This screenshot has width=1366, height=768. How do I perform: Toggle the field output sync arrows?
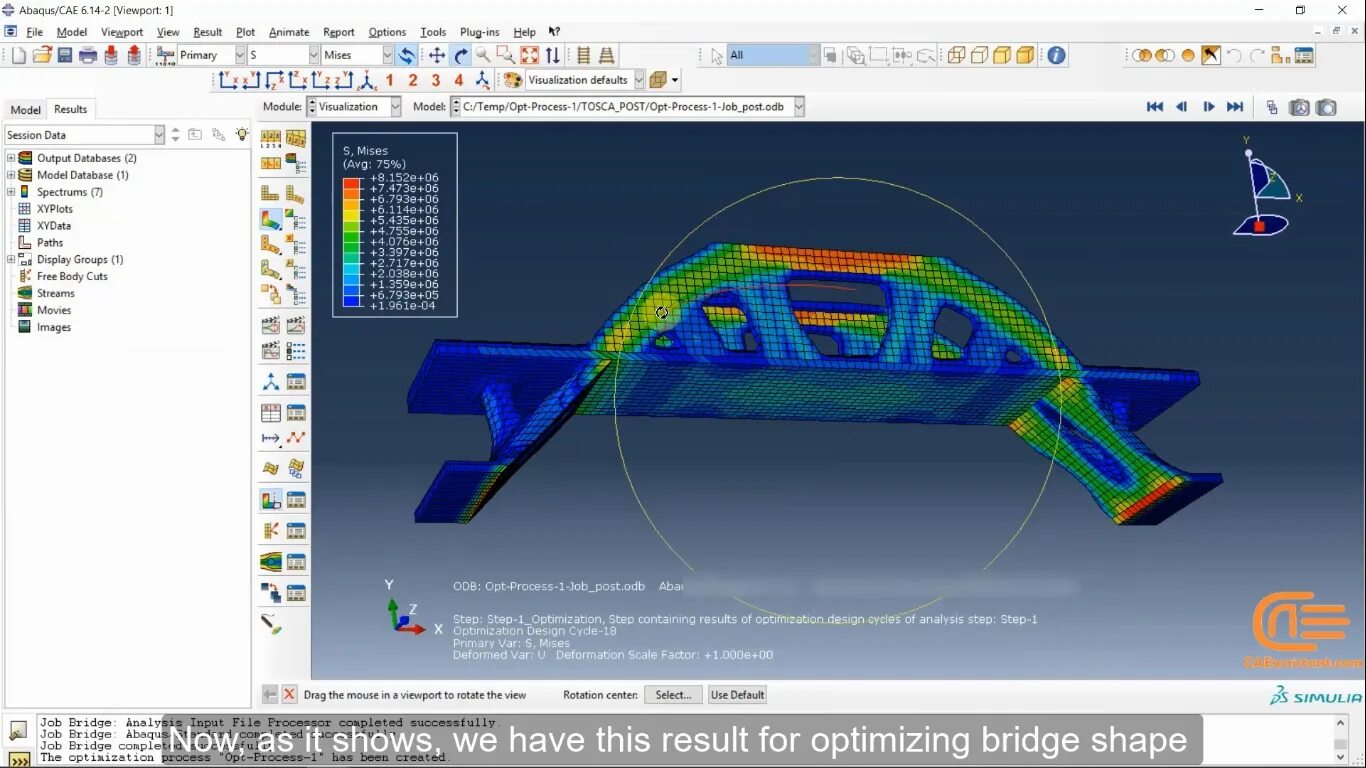coord(406,55)
